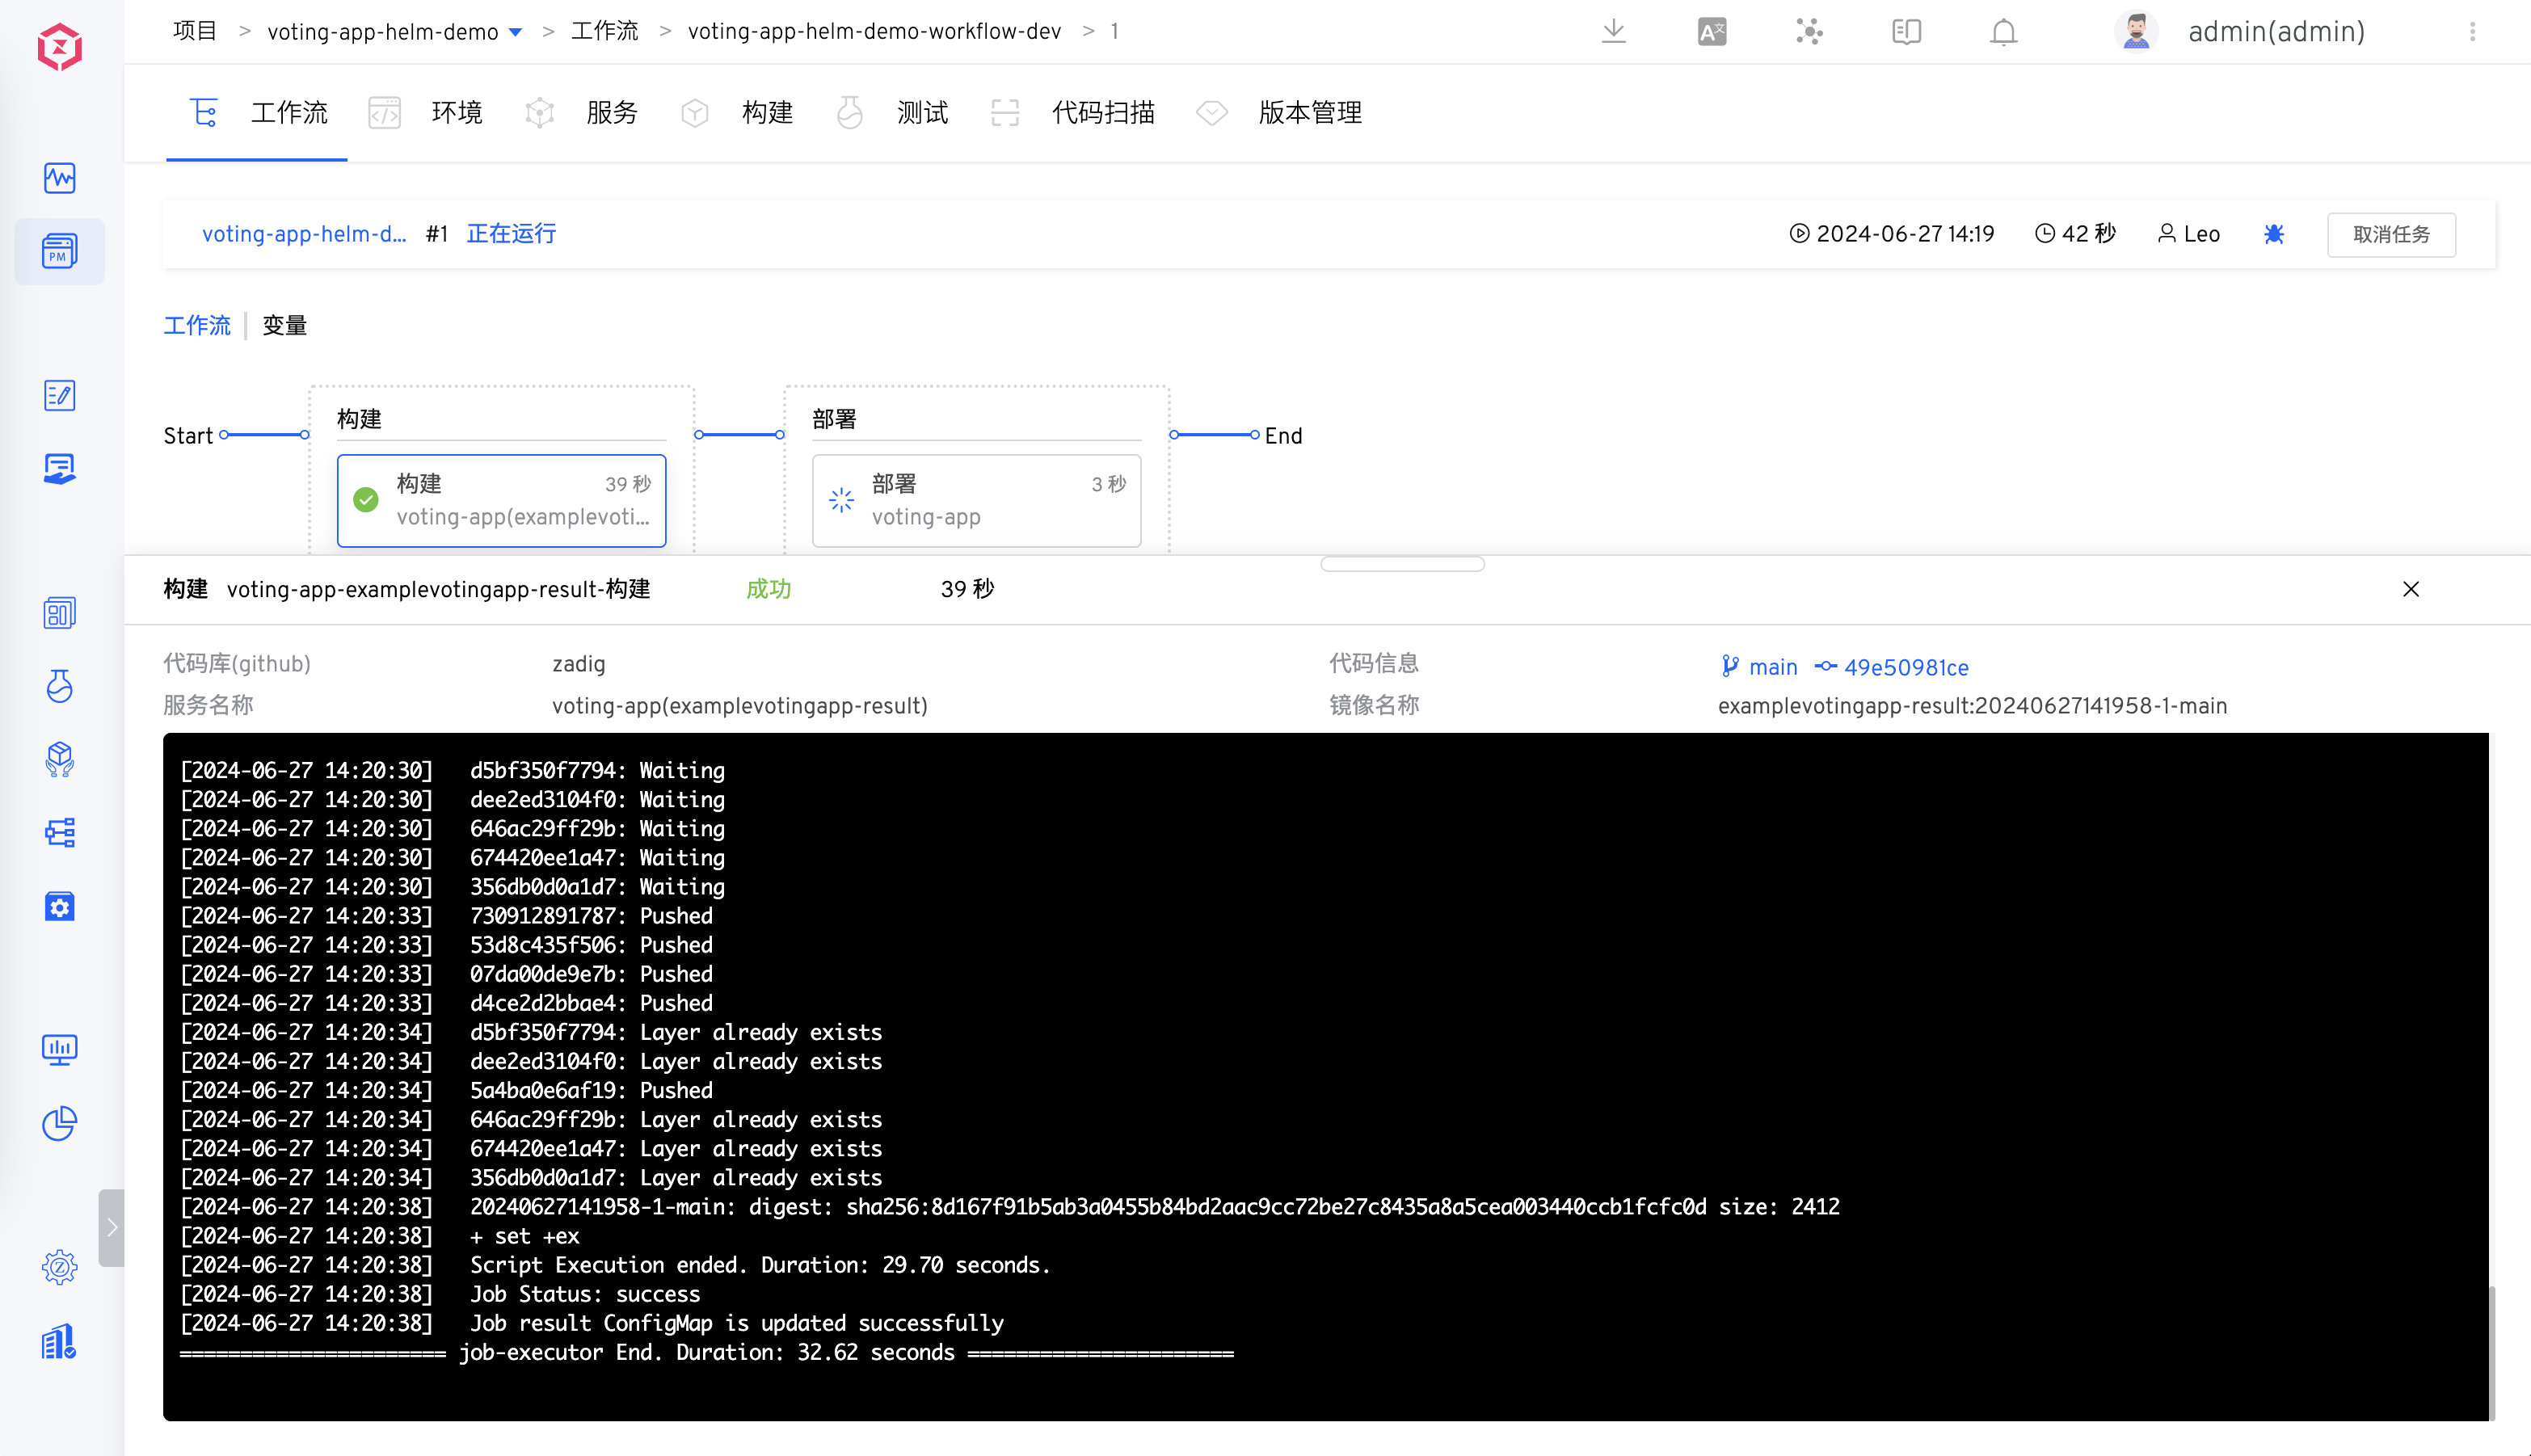Switch to the 变量 tab
The width and height of the screenshot is (2531, 1456).
coord(284,326)
